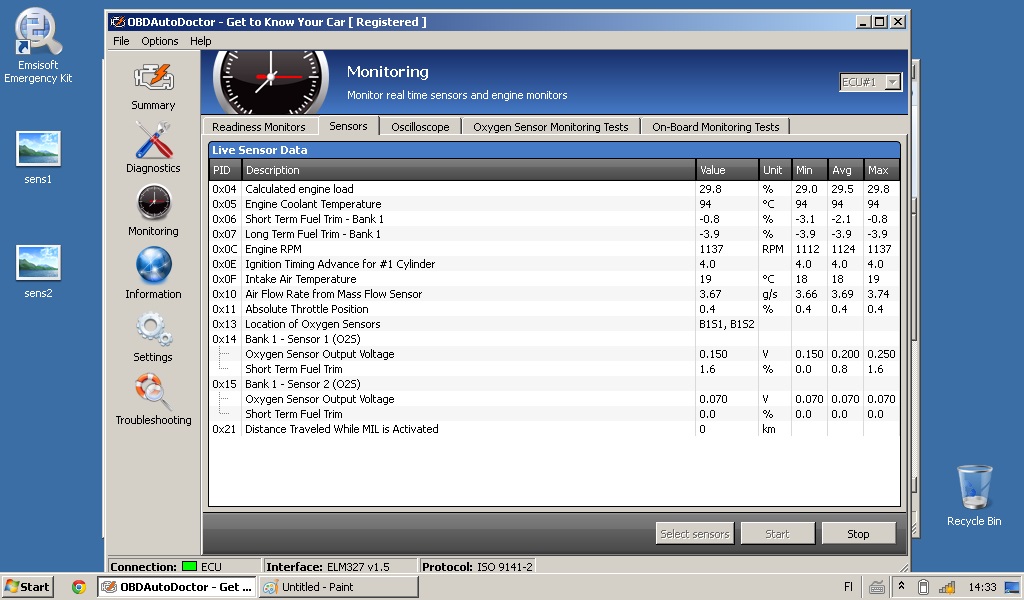
Task: Click the network signal tray icon
Action: pyautogui.click(x=946, y=587)
